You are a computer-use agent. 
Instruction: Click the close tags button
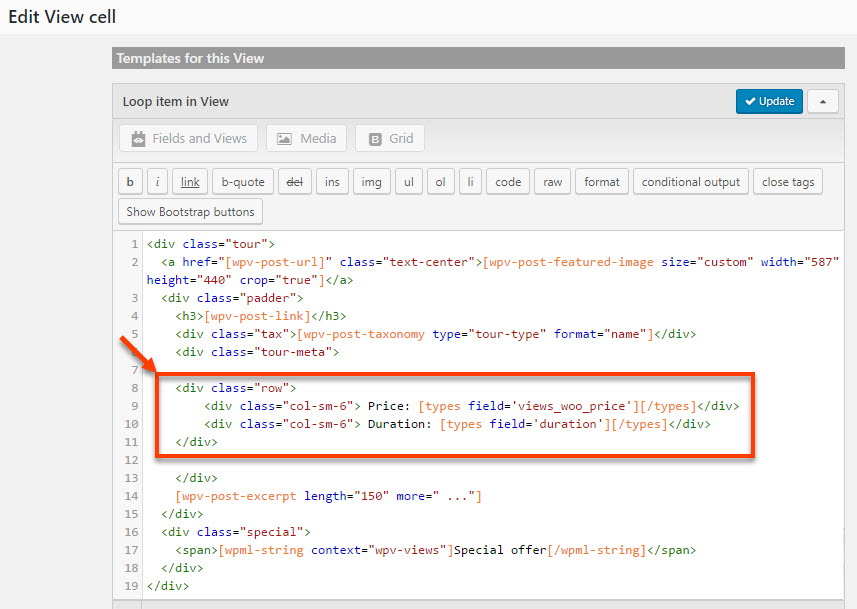(788, 181)
